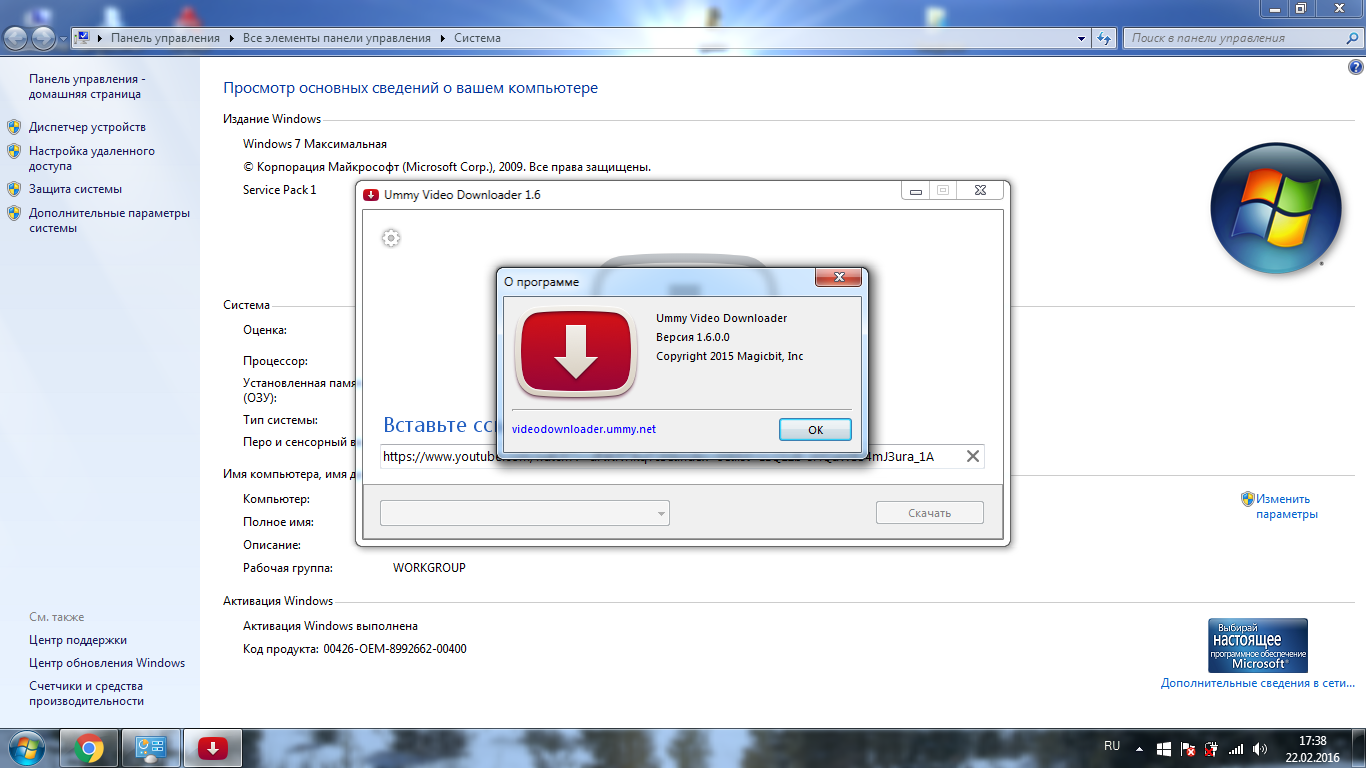
Task: Go forward in Control Panel window
Action: point(44,38)
